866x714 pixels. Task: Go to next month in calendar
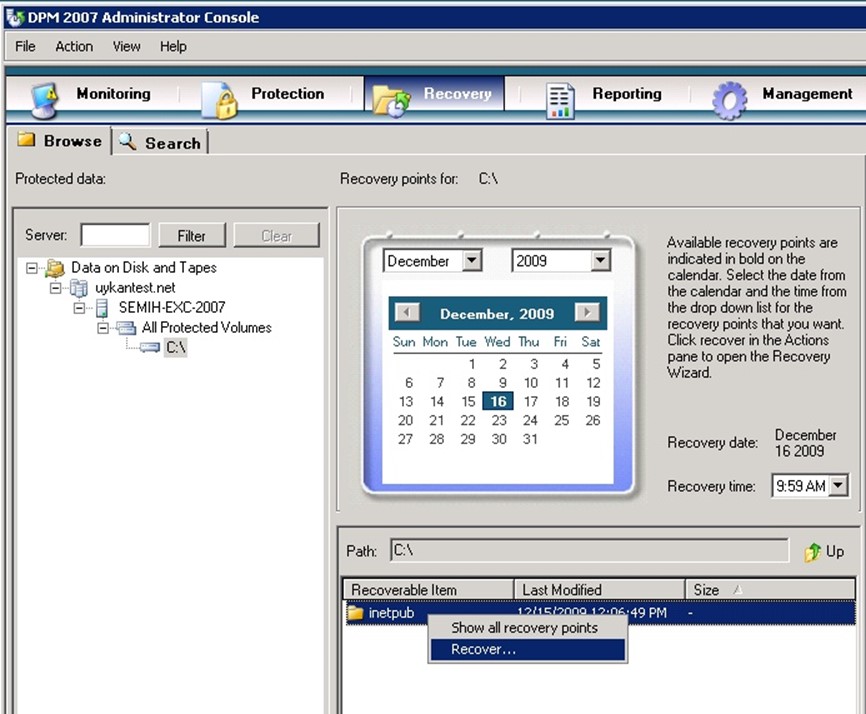click(587, 313)
